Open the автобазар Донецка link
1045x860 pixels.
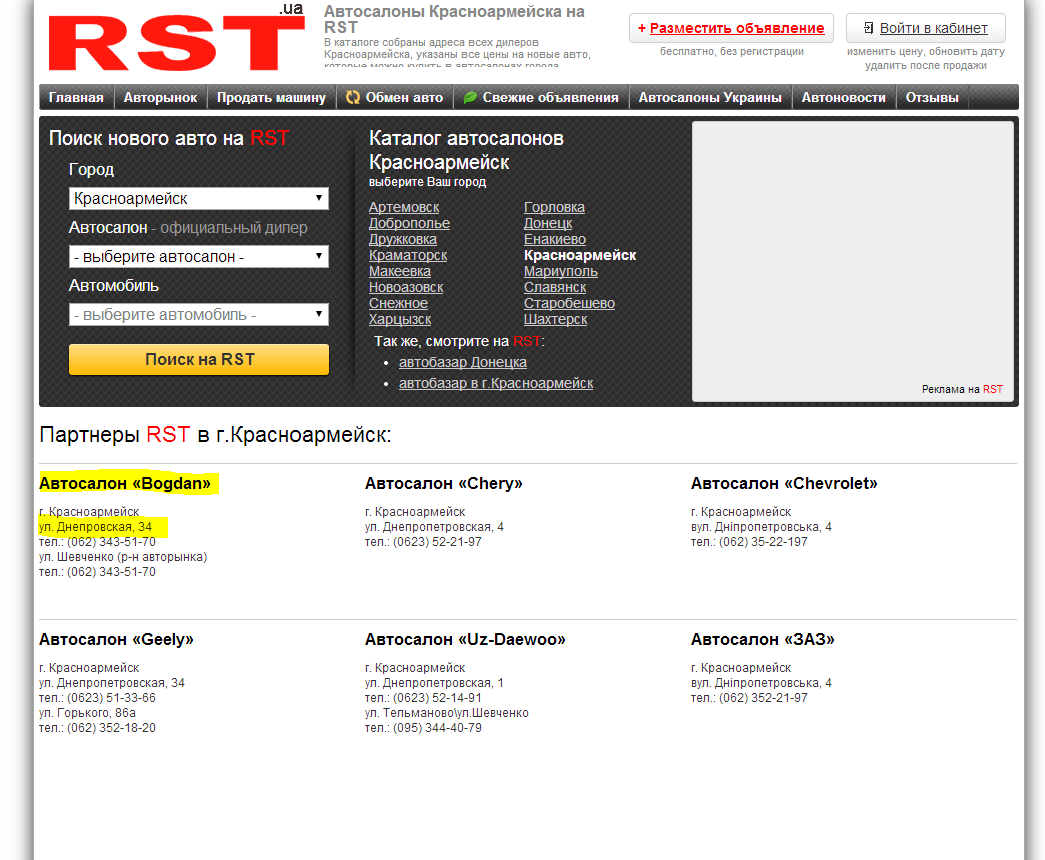tap(463, 362)
